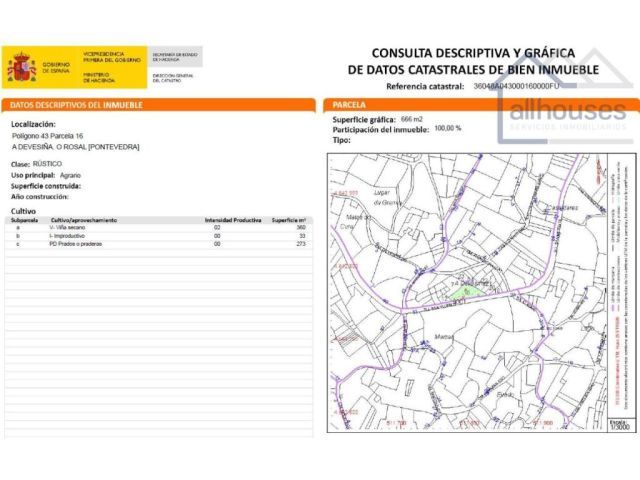The width and height of the screenshot is (640, 480).
Task: Click the 'GOBIERNO DE ESPAÑA' banner text
Action: (56, 68)
